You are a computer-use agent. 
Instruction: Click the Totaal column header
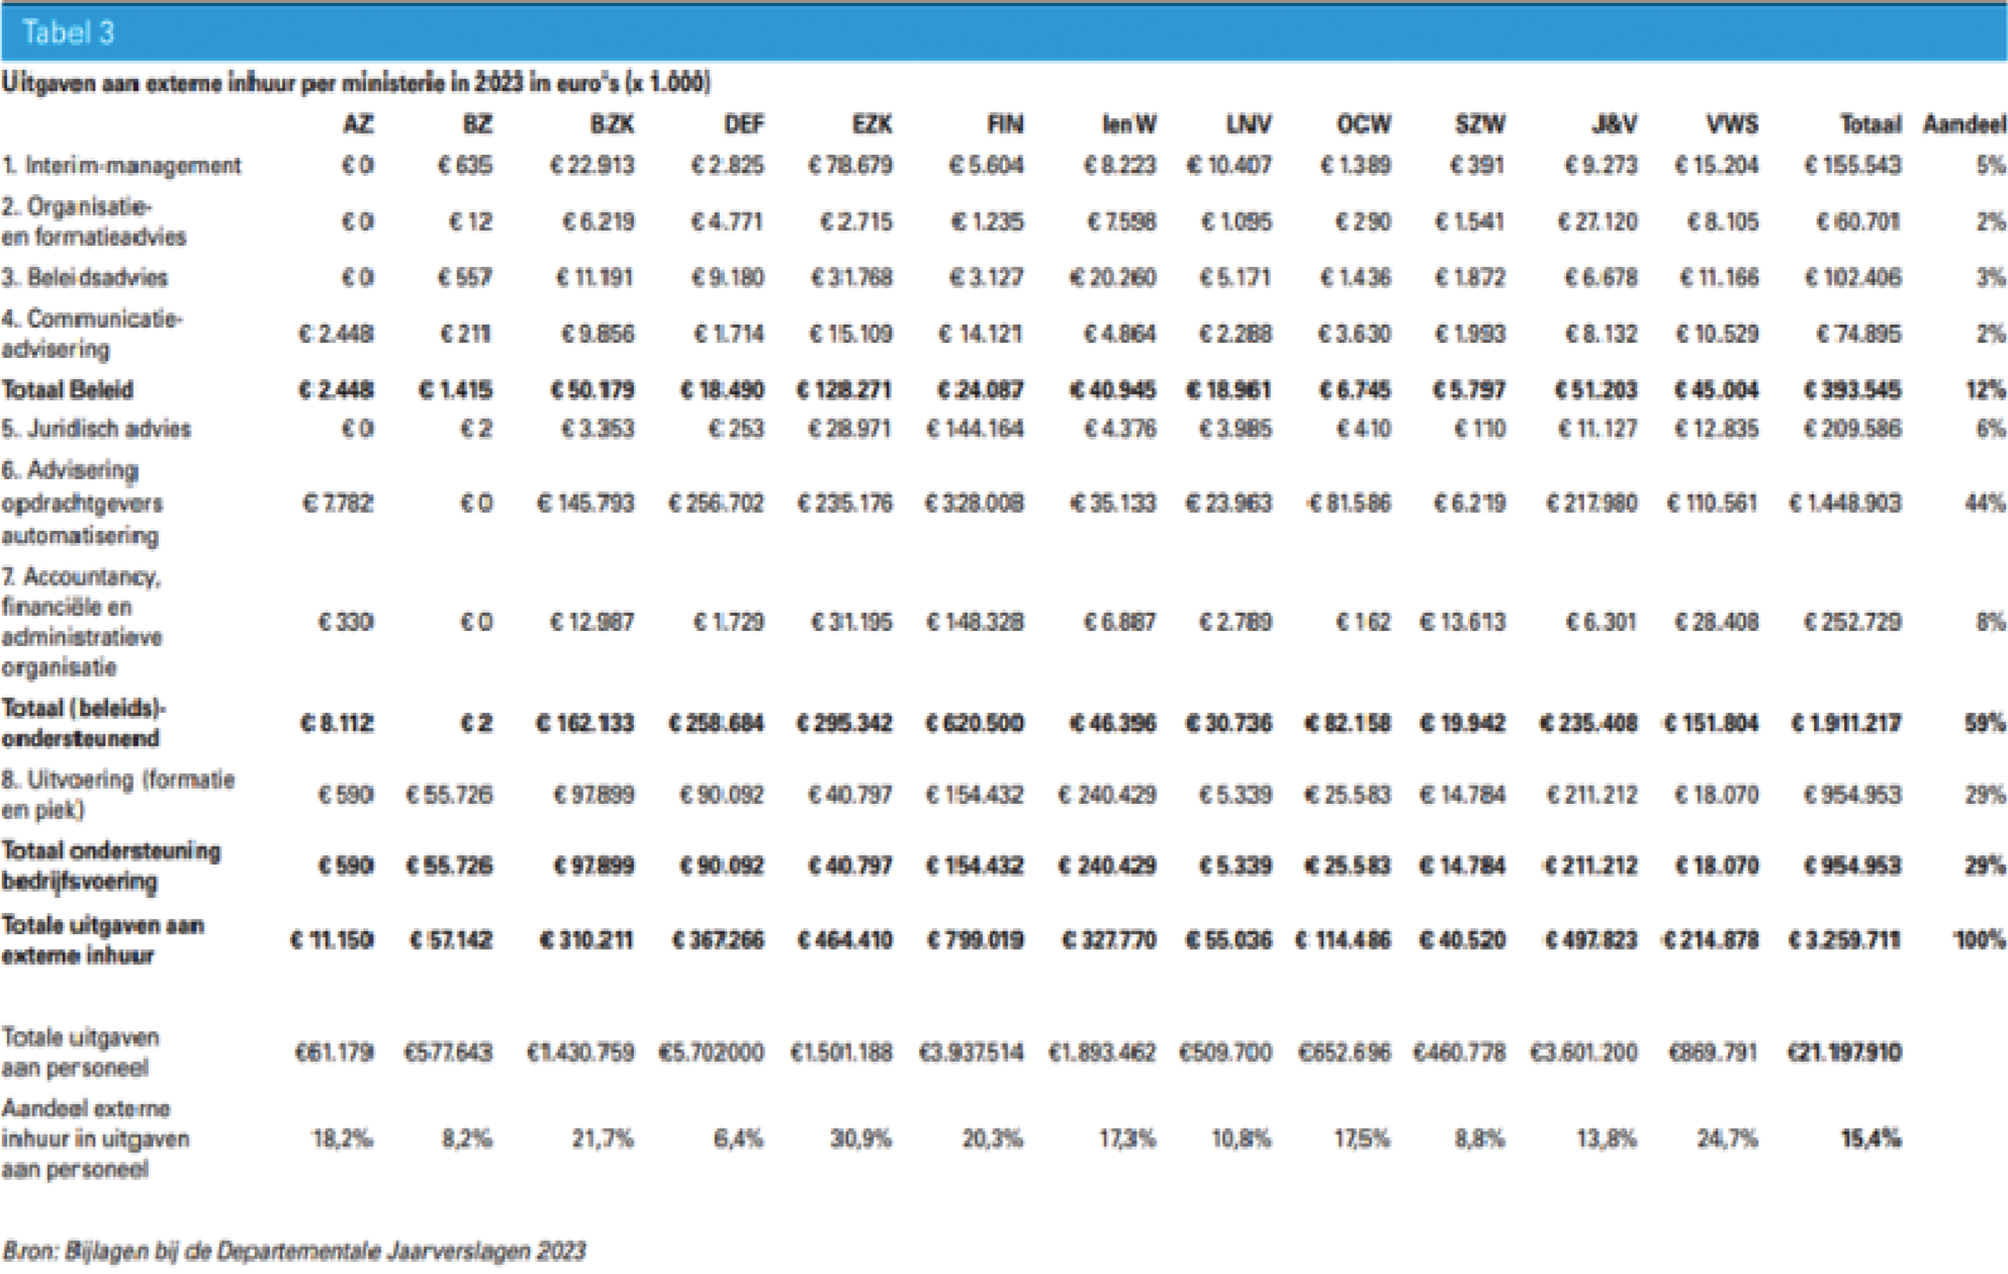[1870, 124]
